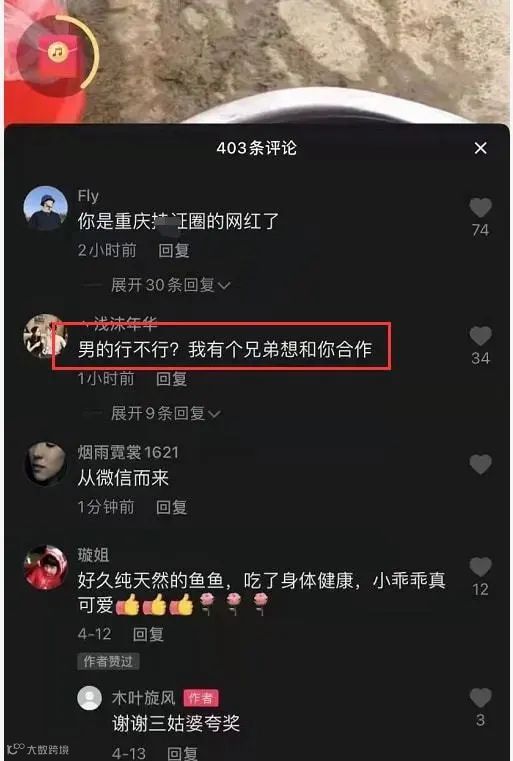Reply to Fly's comment via 回复
The image size is (513, 761).
pos(174,250)
